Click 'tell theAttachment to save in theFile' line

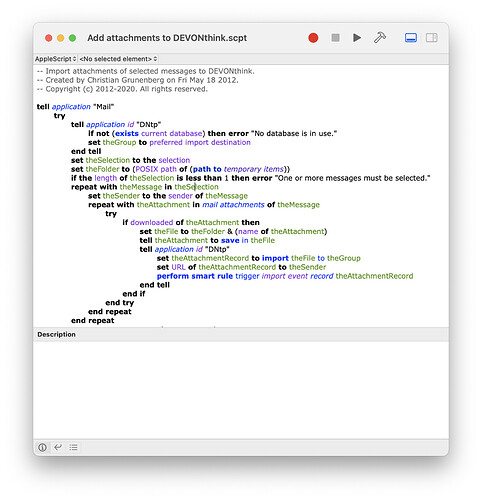coord(207,240)
